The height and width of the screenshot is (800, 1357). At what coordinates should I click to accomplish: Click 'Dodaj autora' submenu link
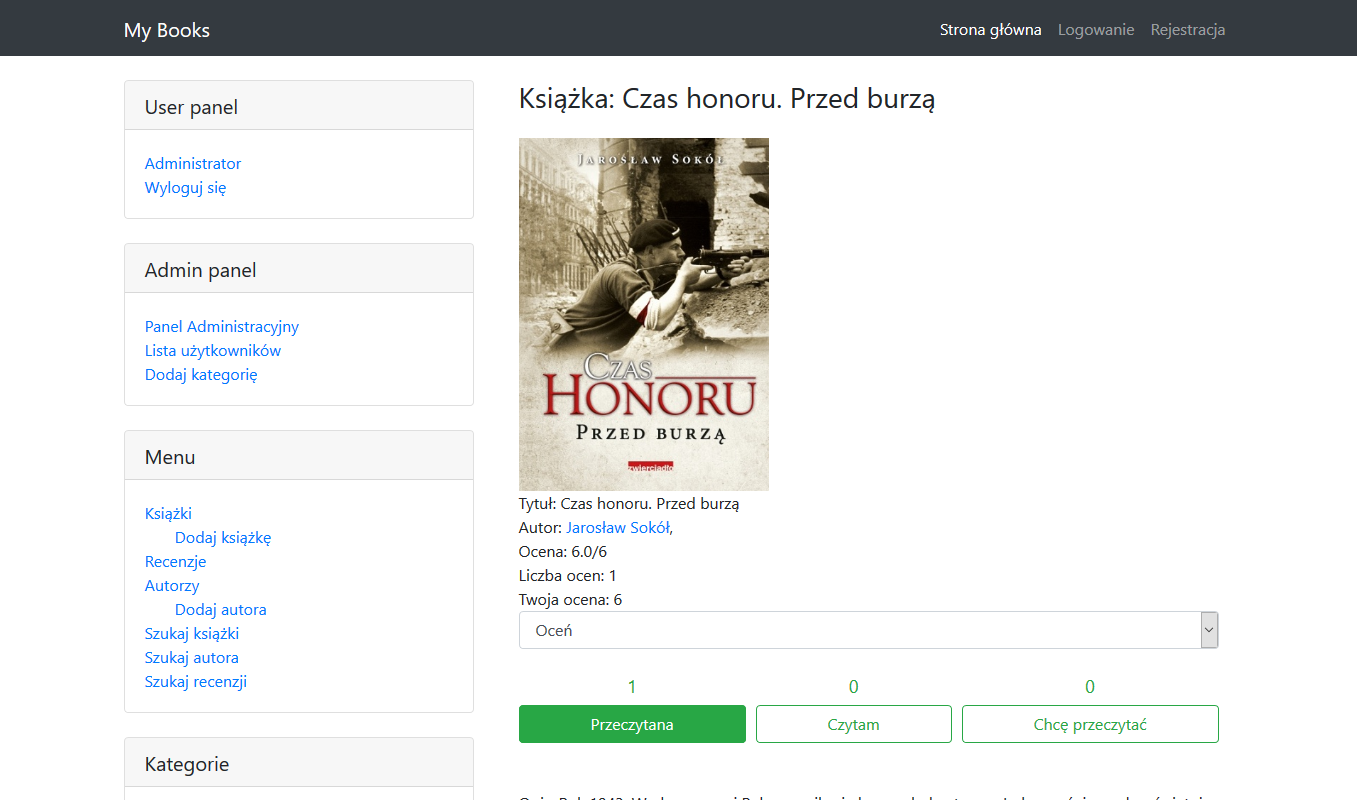tap(221, 610)
